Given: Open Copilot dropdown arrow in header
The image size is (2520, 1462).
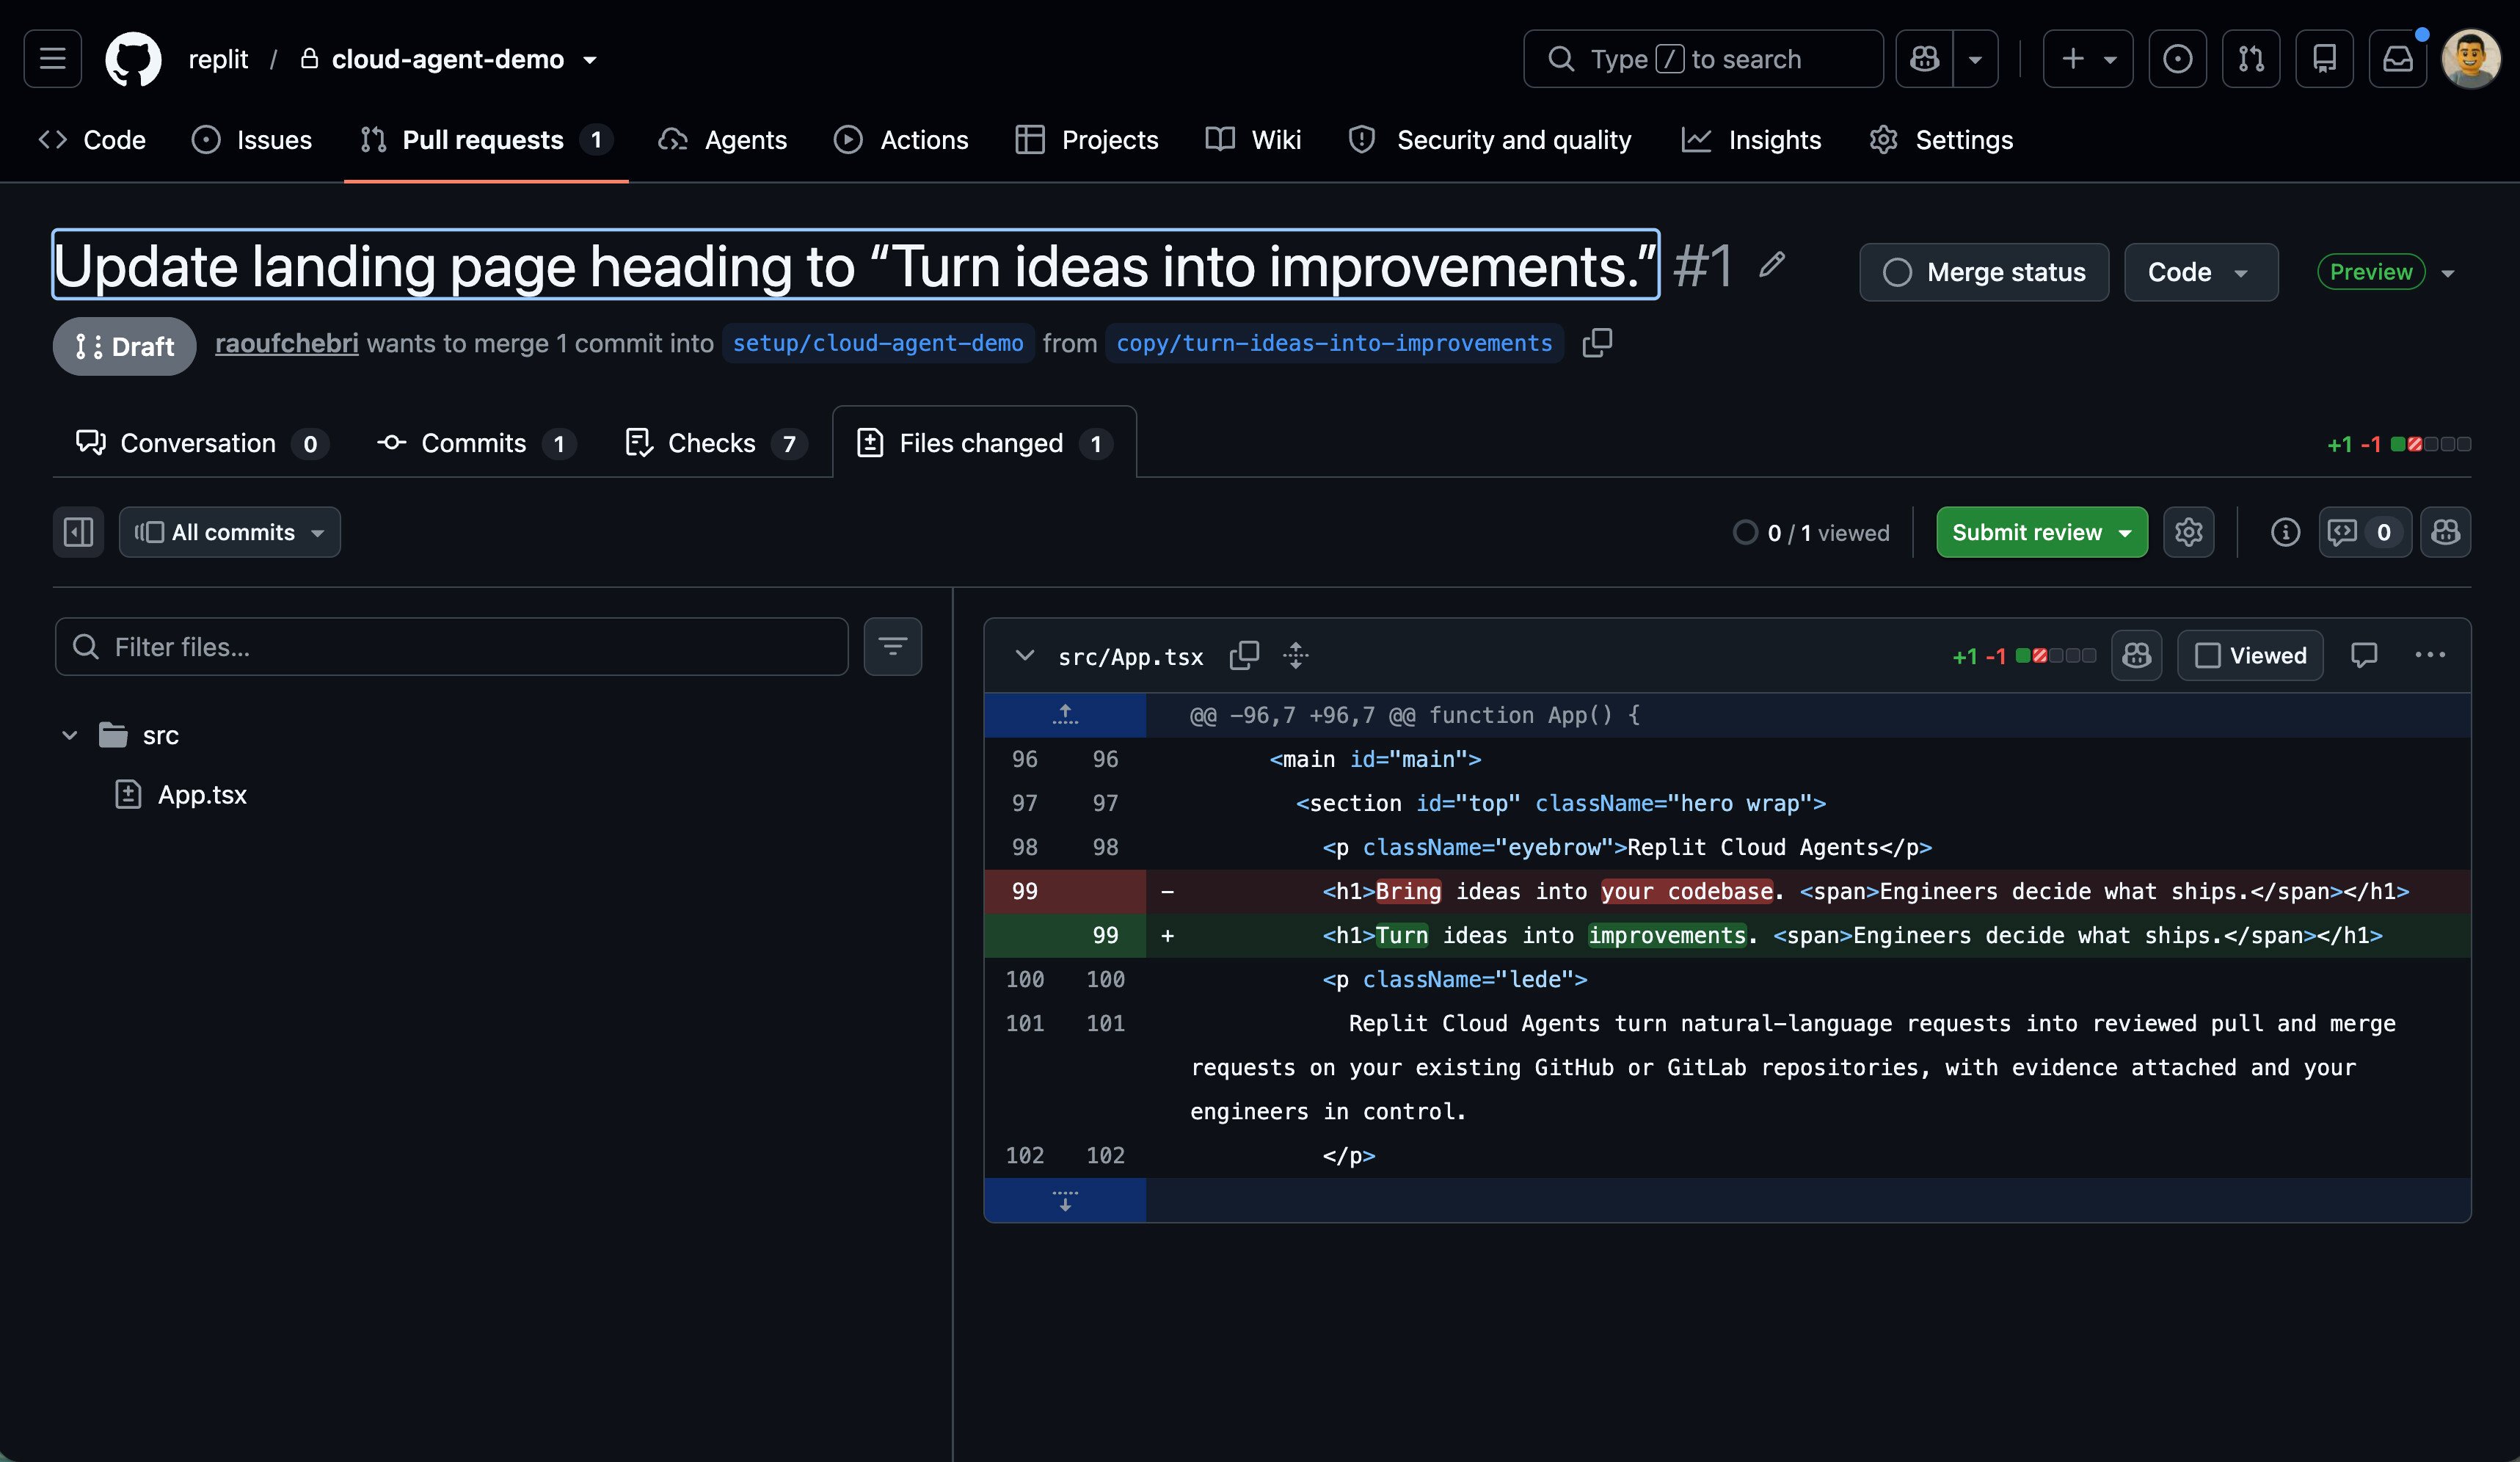Looking at the screenshot, I should point(1975,59).
